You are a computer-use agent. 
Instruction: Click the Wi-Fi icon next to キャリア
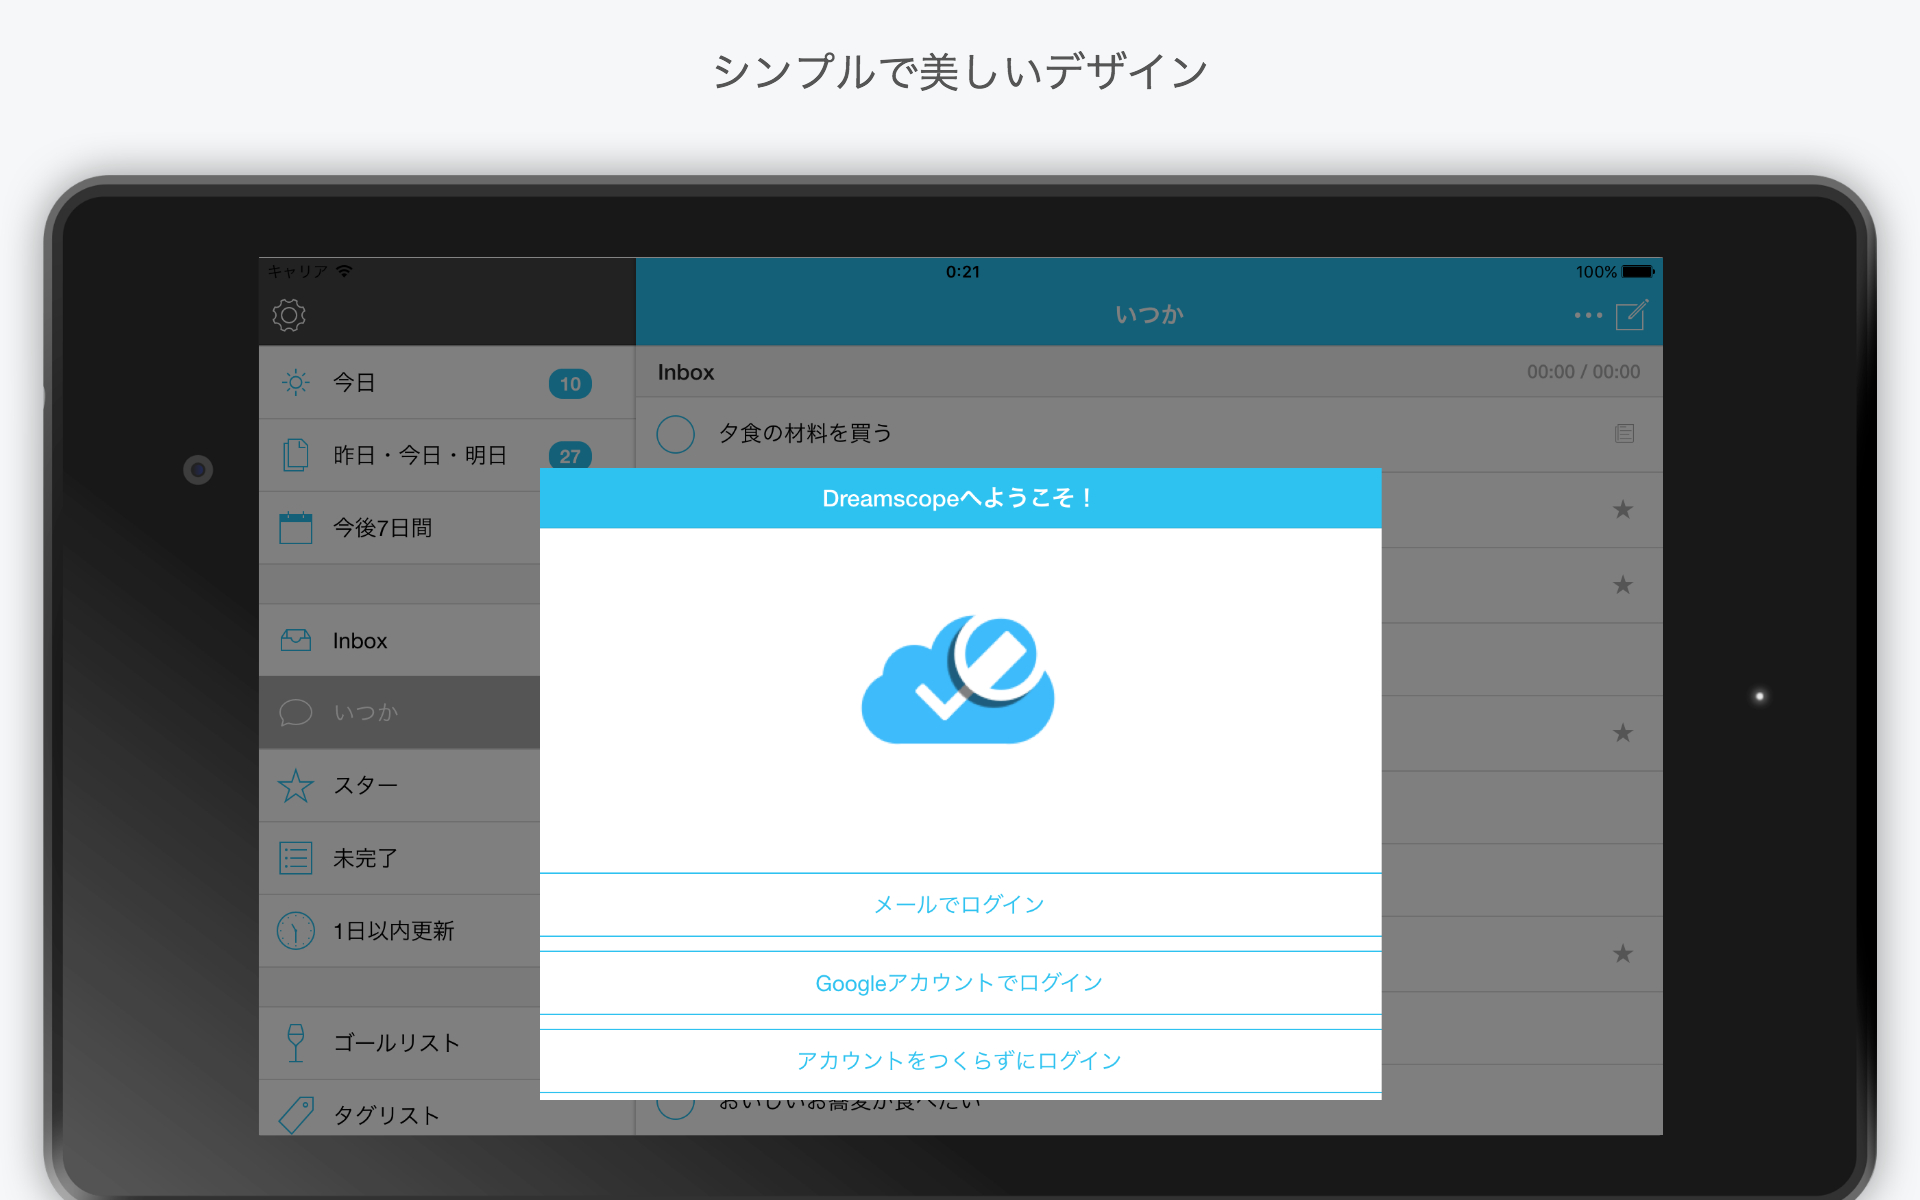point(344,271)
